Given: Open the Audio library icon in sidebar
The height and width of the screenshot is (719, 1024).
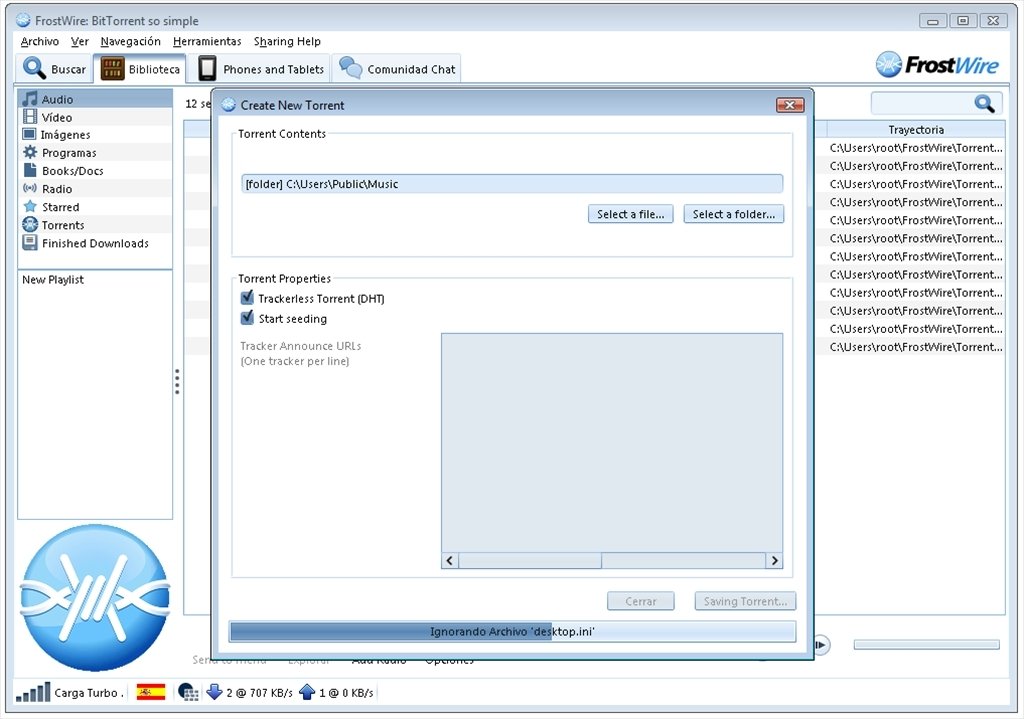Looking at the screenshot, I should coord(30,99).
